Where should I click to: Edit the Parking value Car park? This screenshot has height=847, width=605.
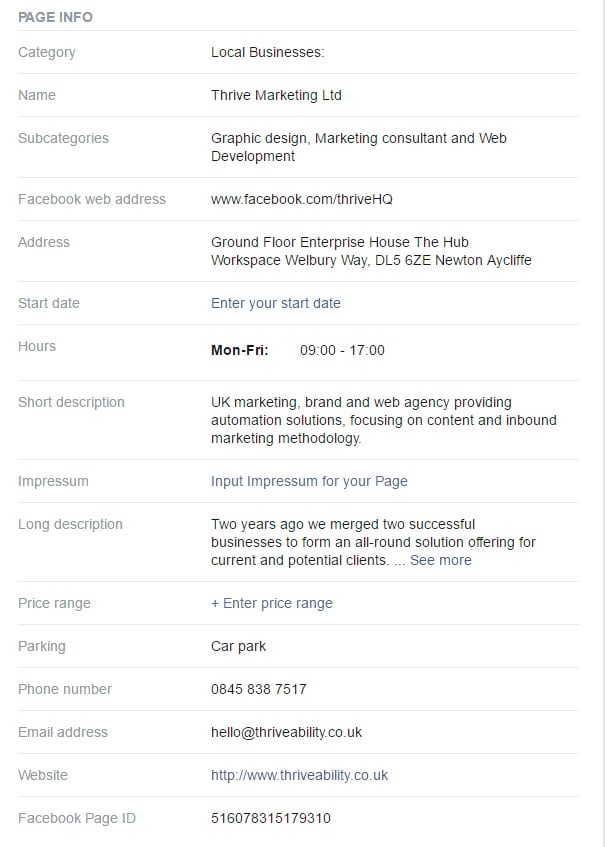click(x=238, y=647)
